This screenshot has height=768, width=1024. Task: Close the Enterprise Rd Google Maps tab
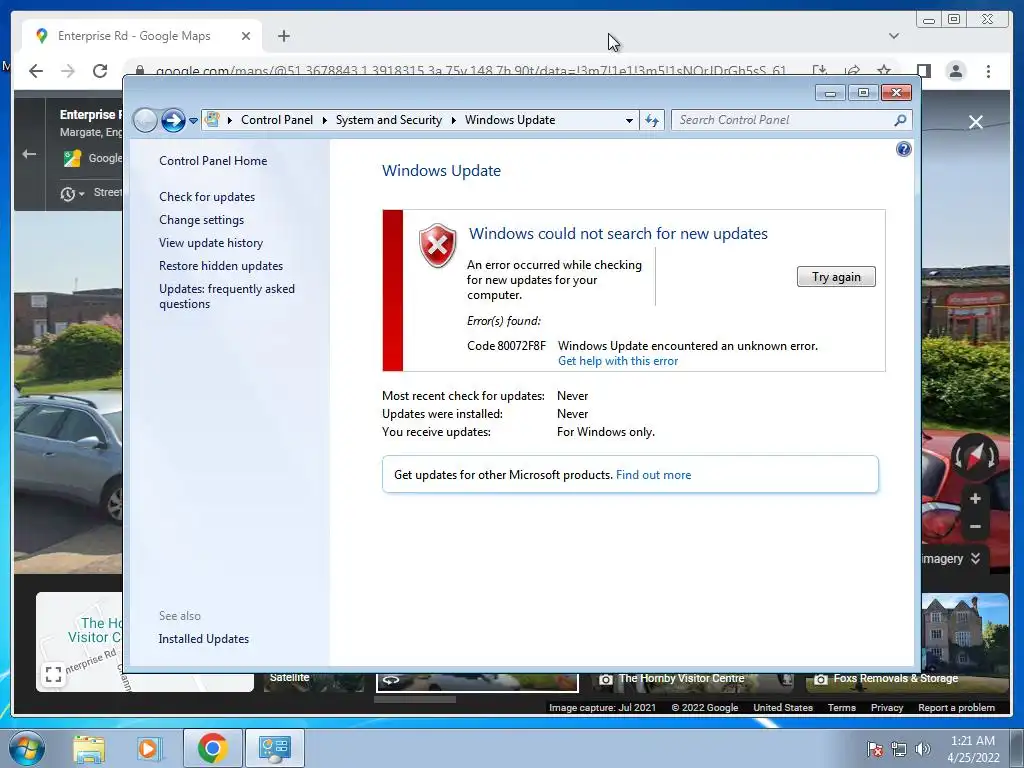coord(246,36)
